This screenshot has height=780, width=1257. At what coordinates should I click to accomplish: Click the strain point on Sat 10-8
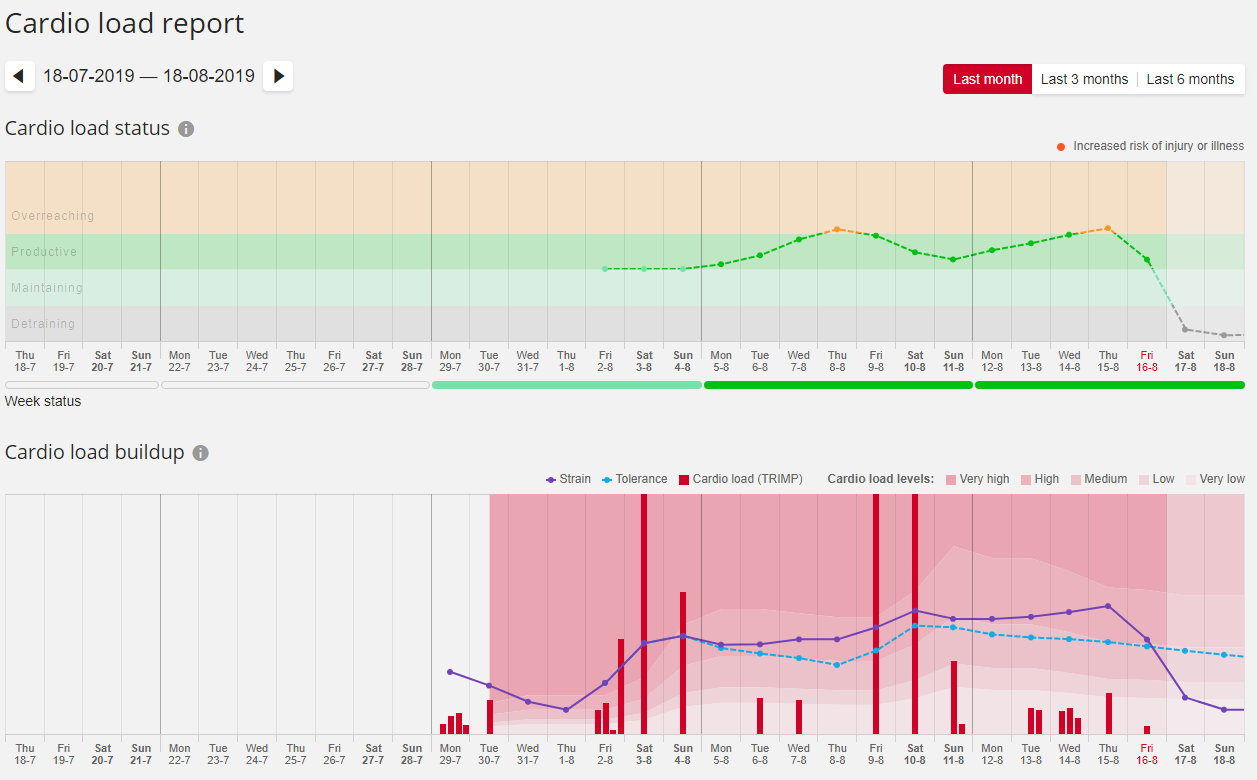[914, 611]
